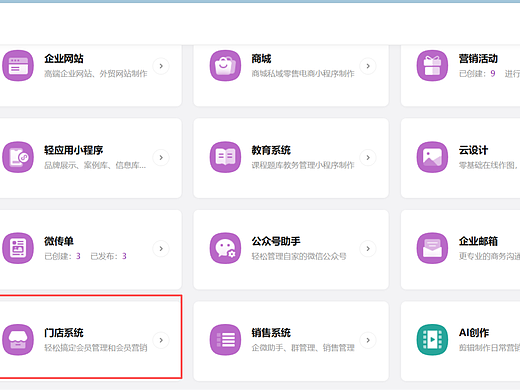Expand 商城 card using the chevron
Viewport: 520px width, 390px height.
[368, 66]
